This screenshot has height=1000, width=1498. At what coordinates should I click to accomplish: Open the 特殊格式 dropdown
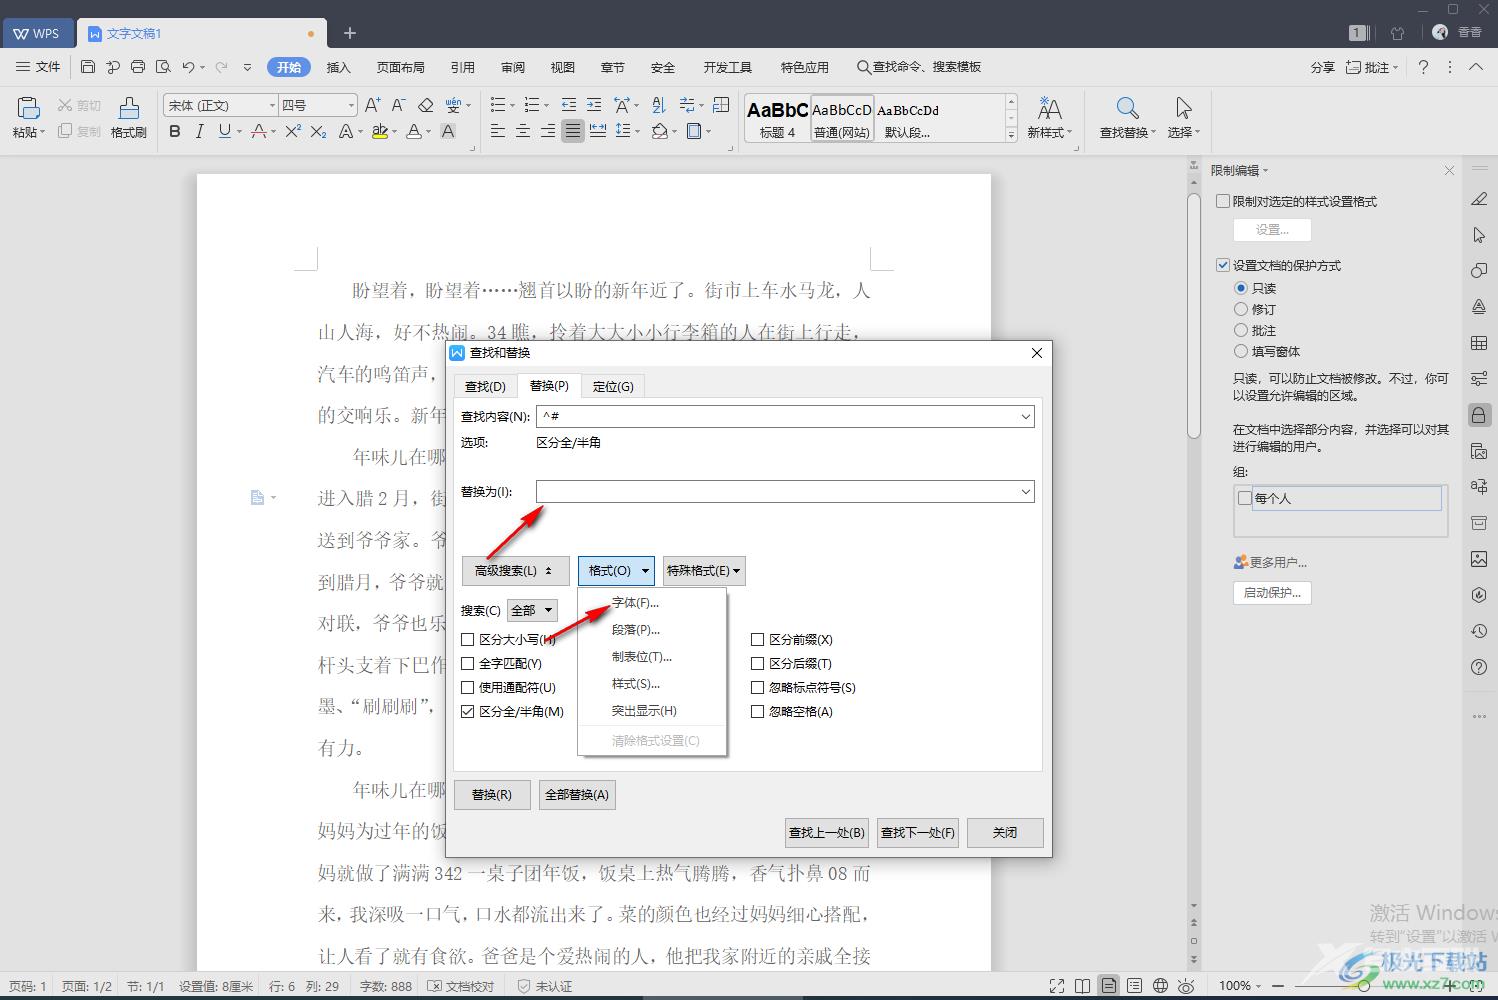click(704, 571)
